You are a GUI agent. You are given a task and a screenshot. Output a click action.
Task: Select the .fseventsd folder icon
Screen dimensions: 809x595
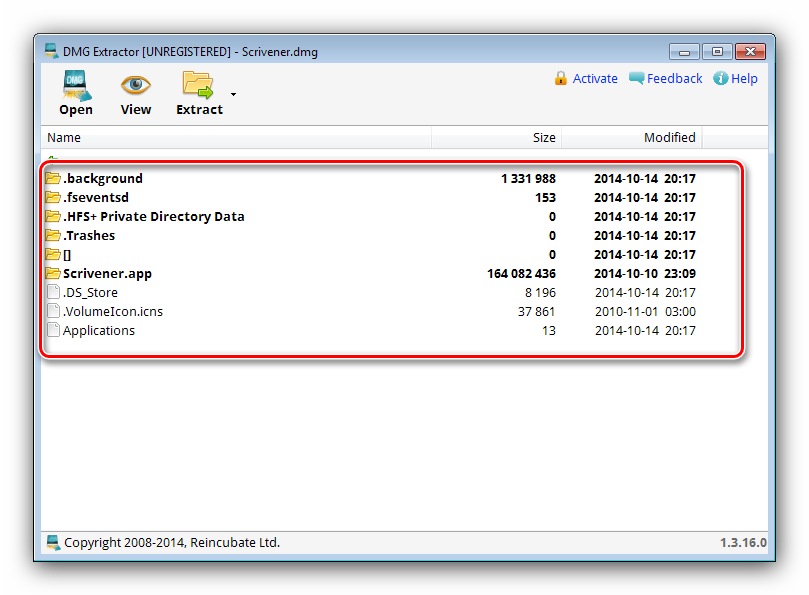tap(53, 197)
